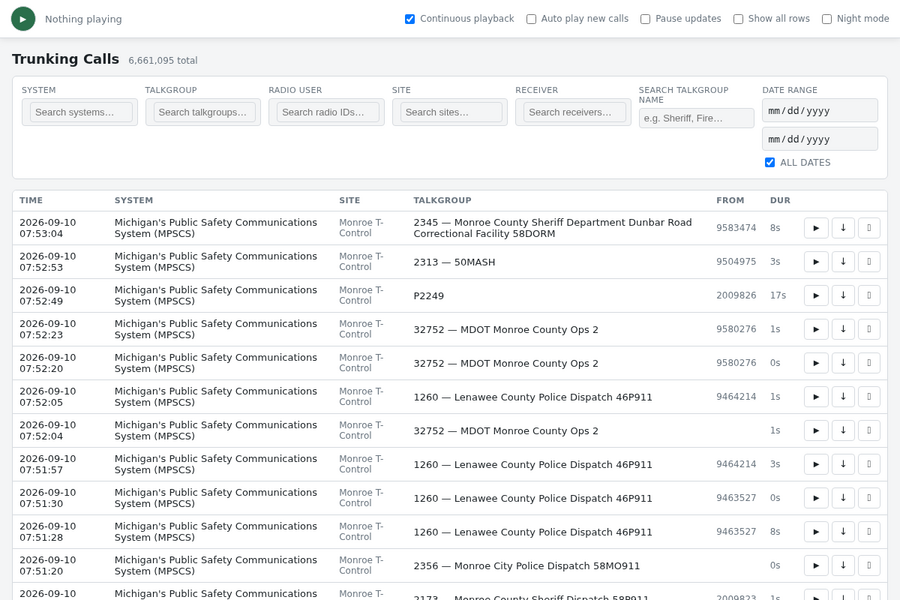Click radio ID 9464214 in the 07:51:57 row
900x600 pixels.
(736, 464)
